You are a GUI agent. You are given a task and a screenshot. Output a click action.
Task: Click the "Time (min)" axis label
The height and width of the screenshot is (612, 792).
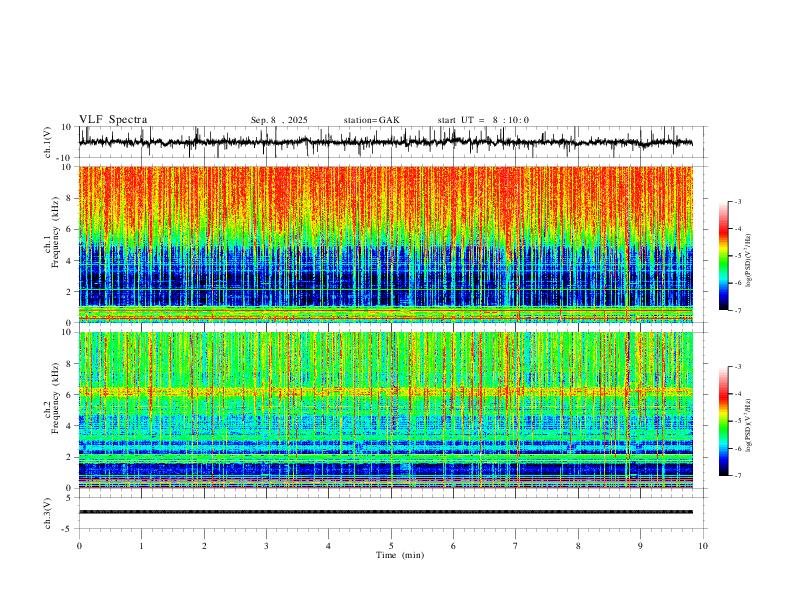400,555
